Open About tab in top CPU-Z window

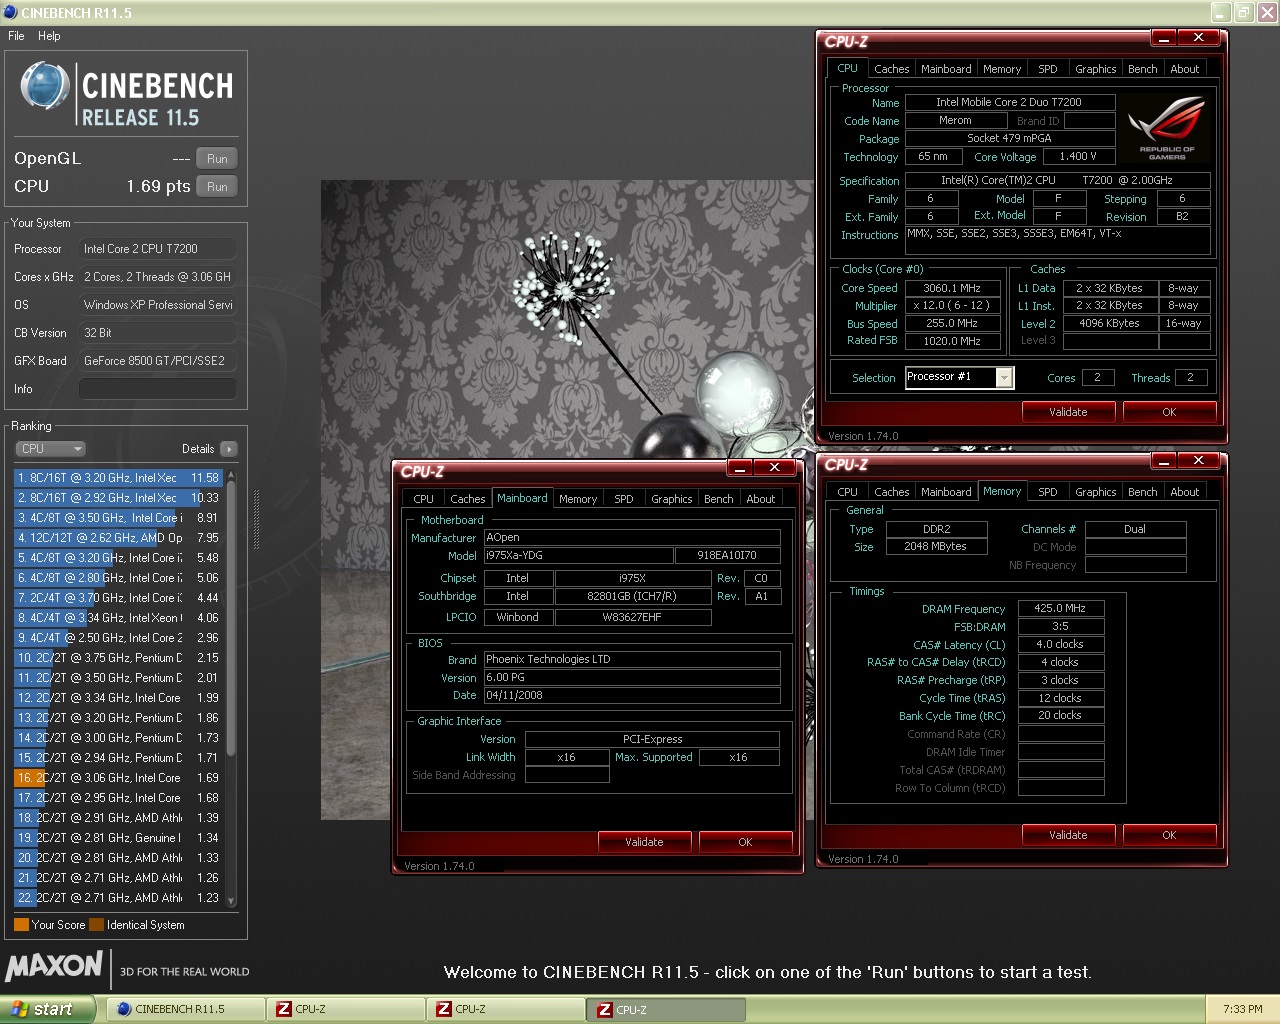[x=1184, y=69]
